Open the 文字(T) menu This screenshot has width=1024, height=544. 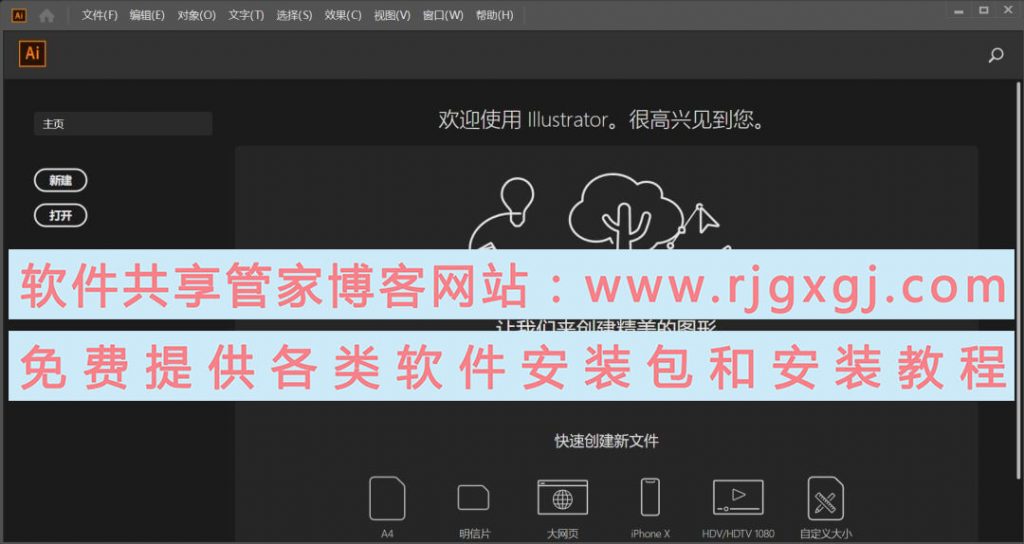coord(246,15)
